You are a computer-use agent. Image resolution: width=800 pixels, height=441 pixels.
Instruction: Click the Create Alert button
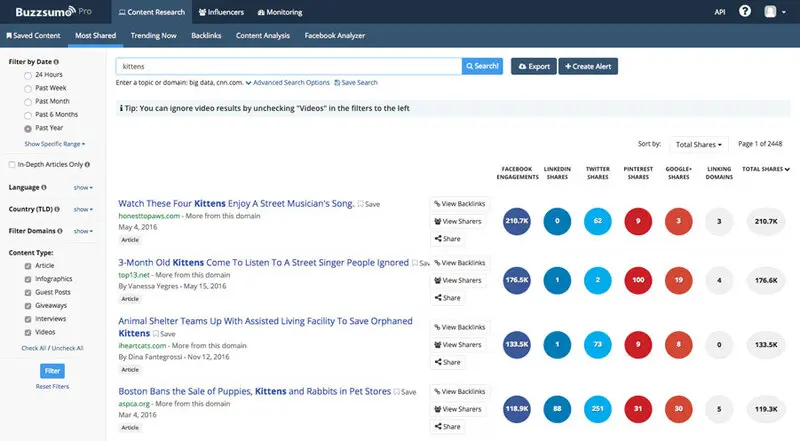(588, 66)
